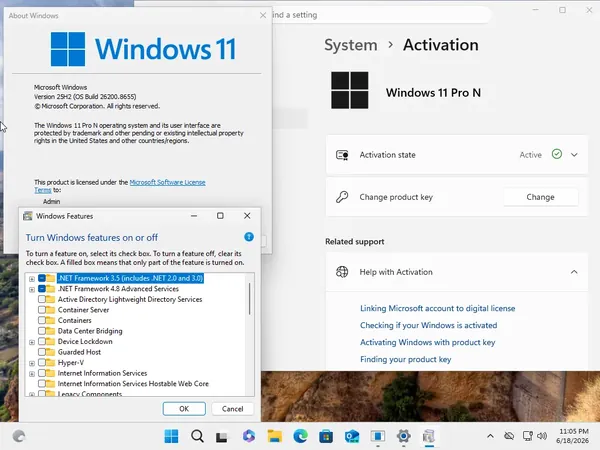Screen dimensions: 600x450
Task: Click the Help with Activation globe icon
Action: click(x=342, y=272)
